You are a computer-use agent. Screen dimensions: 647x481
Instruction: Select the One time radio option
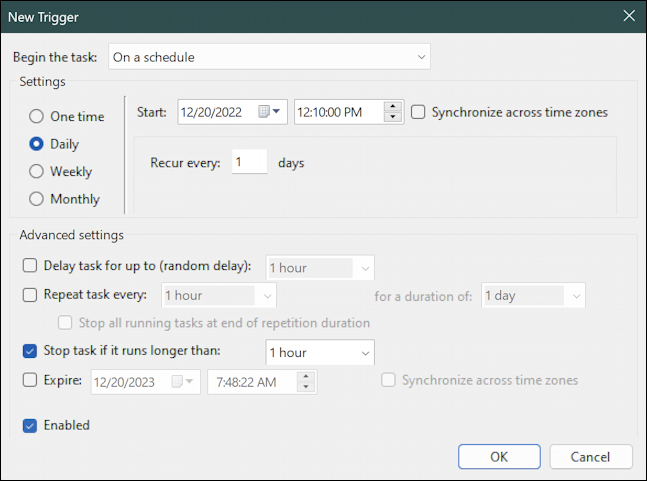point(36,116)
